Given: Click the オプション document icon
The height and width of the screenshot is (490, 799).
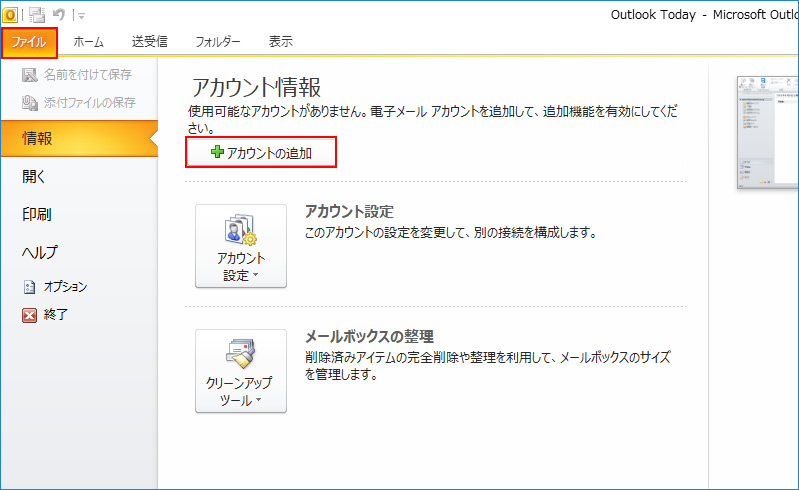Looking at the screenshot, I should [x=30, y=287].
